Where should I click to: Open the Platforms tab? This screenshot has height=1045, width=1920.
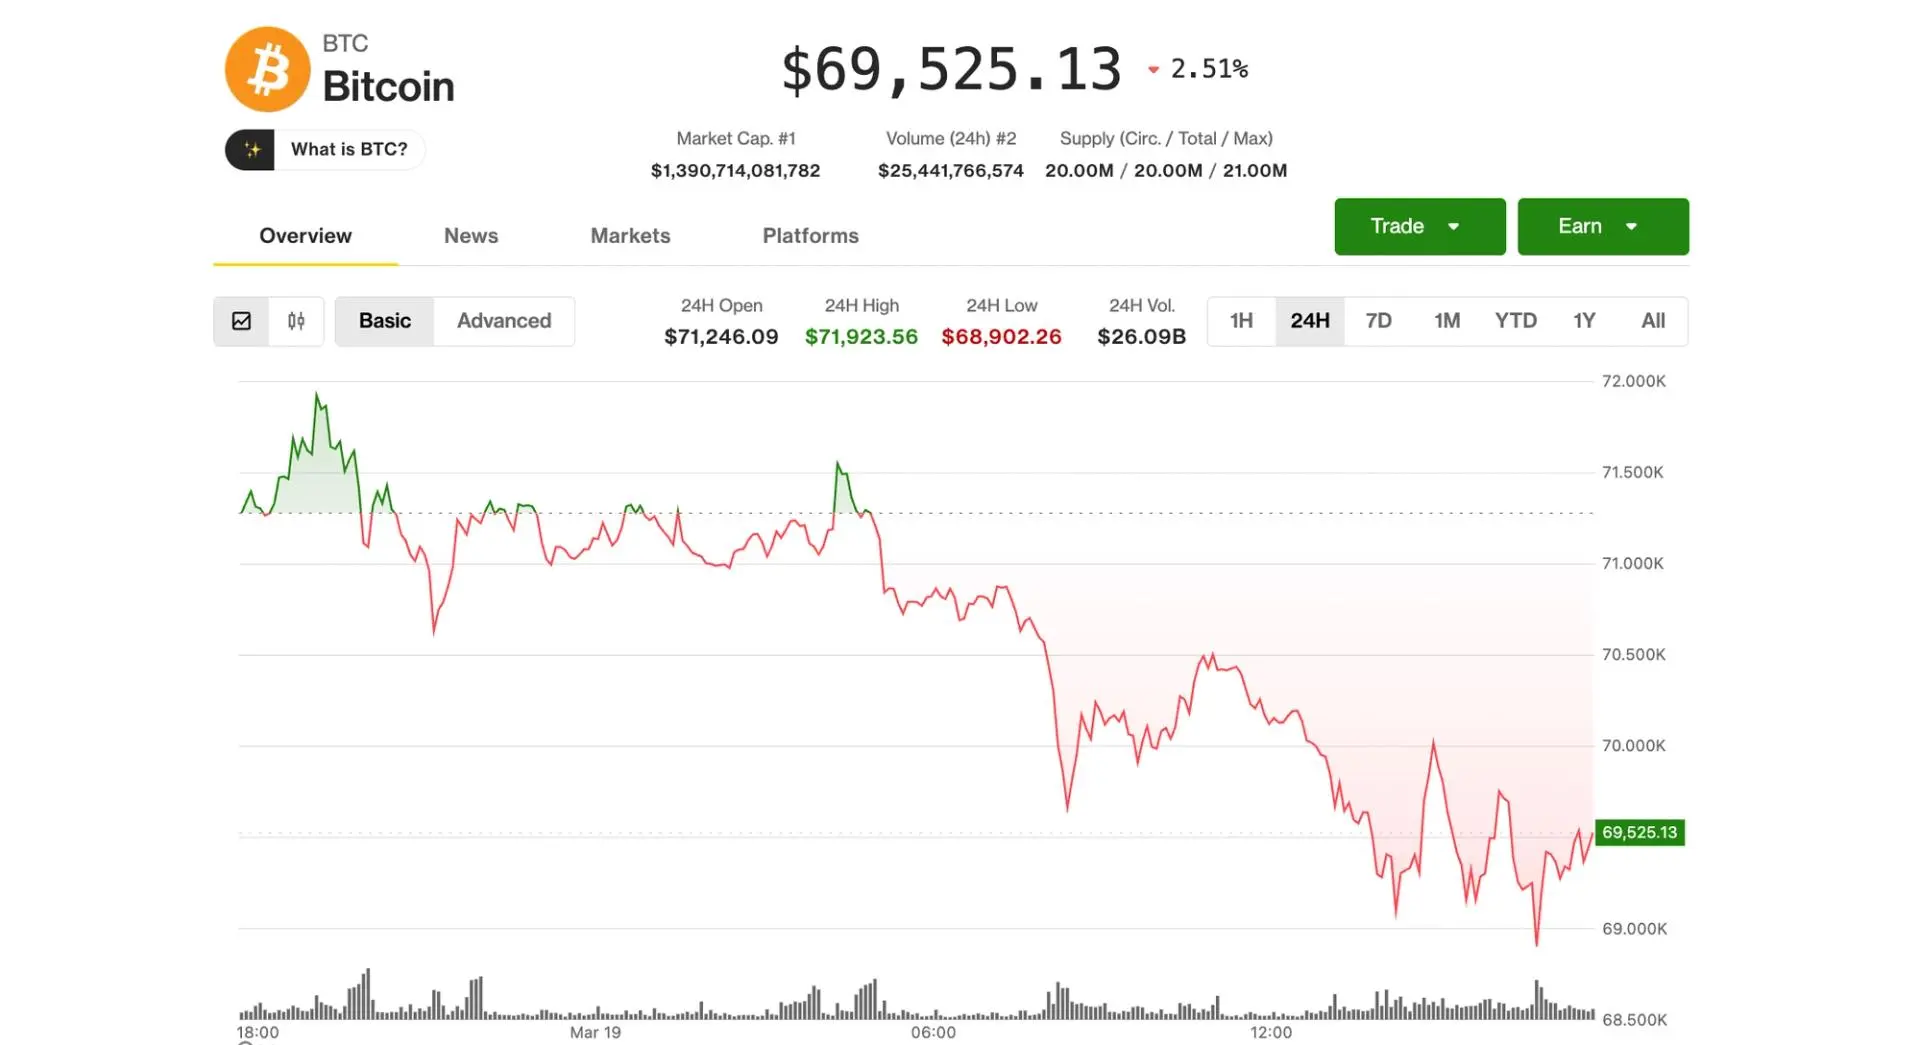coord(810,236)
